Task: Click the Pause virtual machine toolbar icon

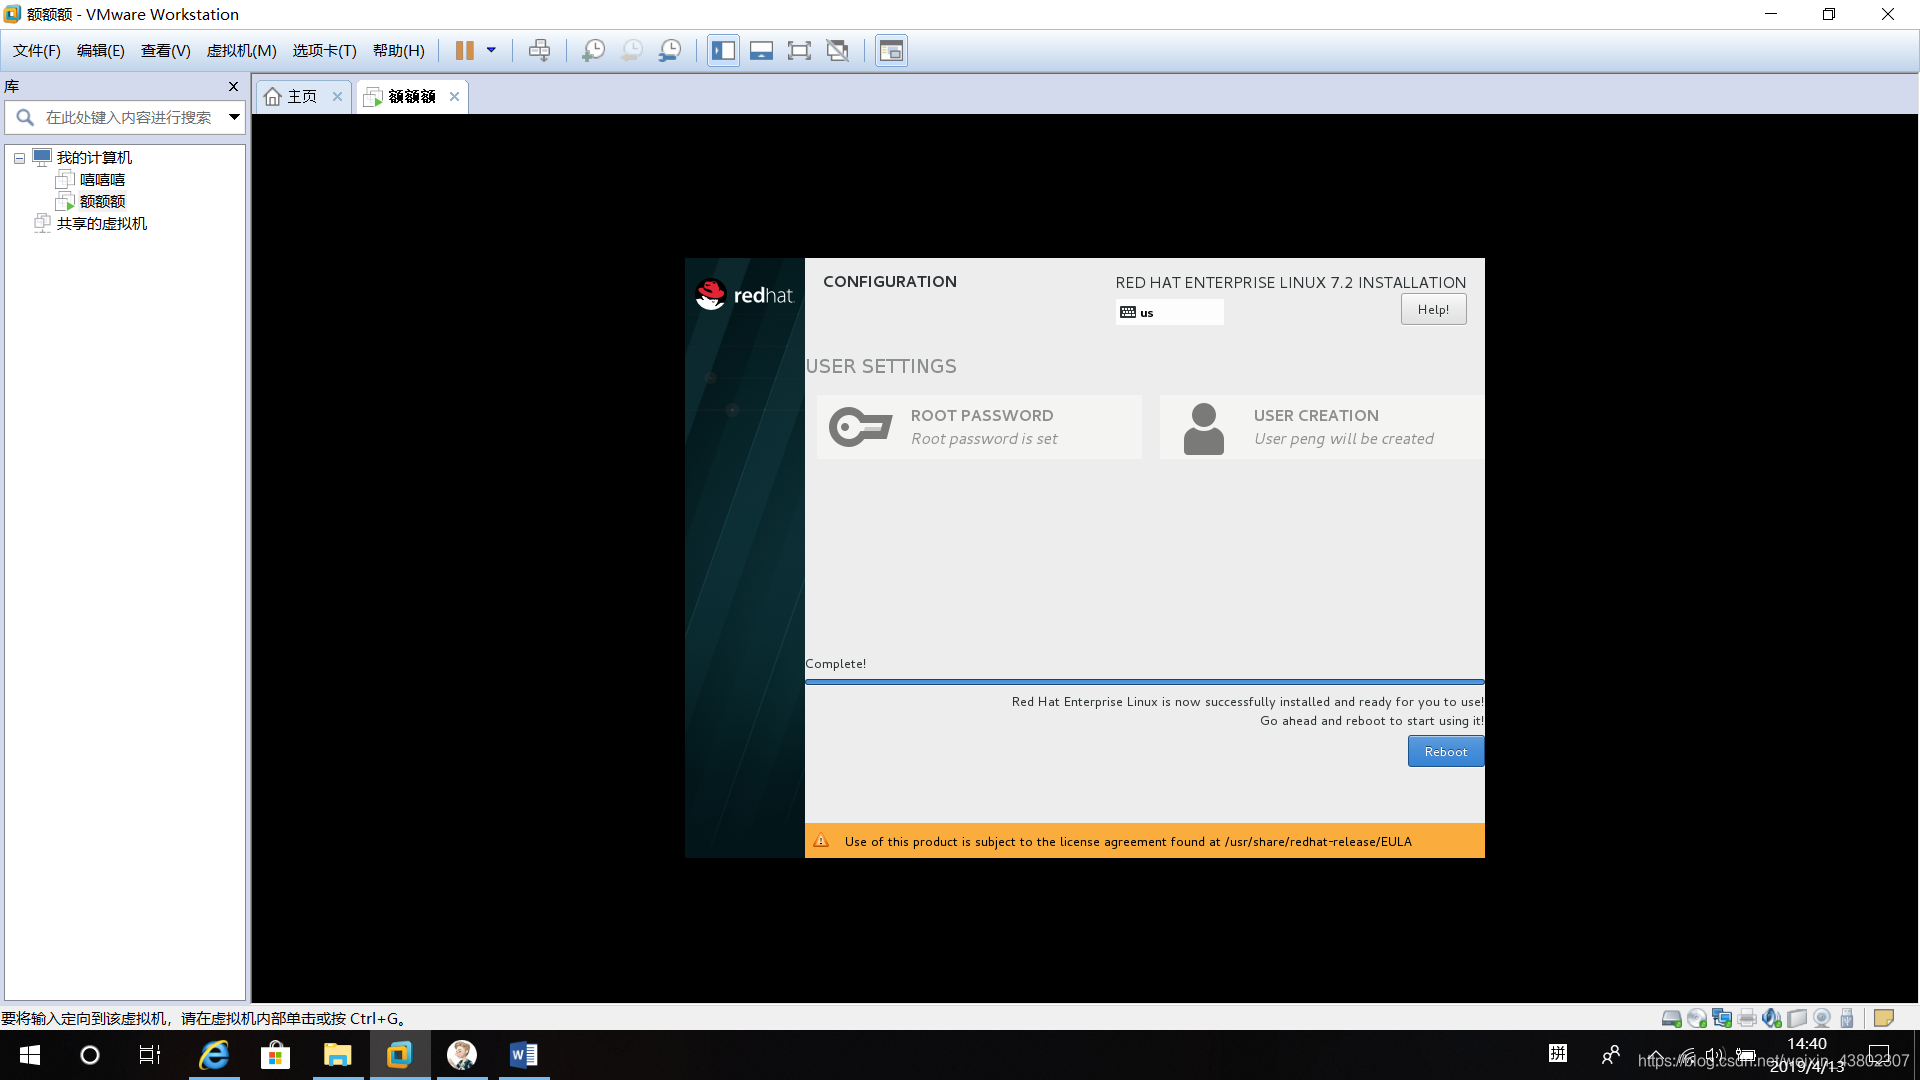Action: click(464, 50)
